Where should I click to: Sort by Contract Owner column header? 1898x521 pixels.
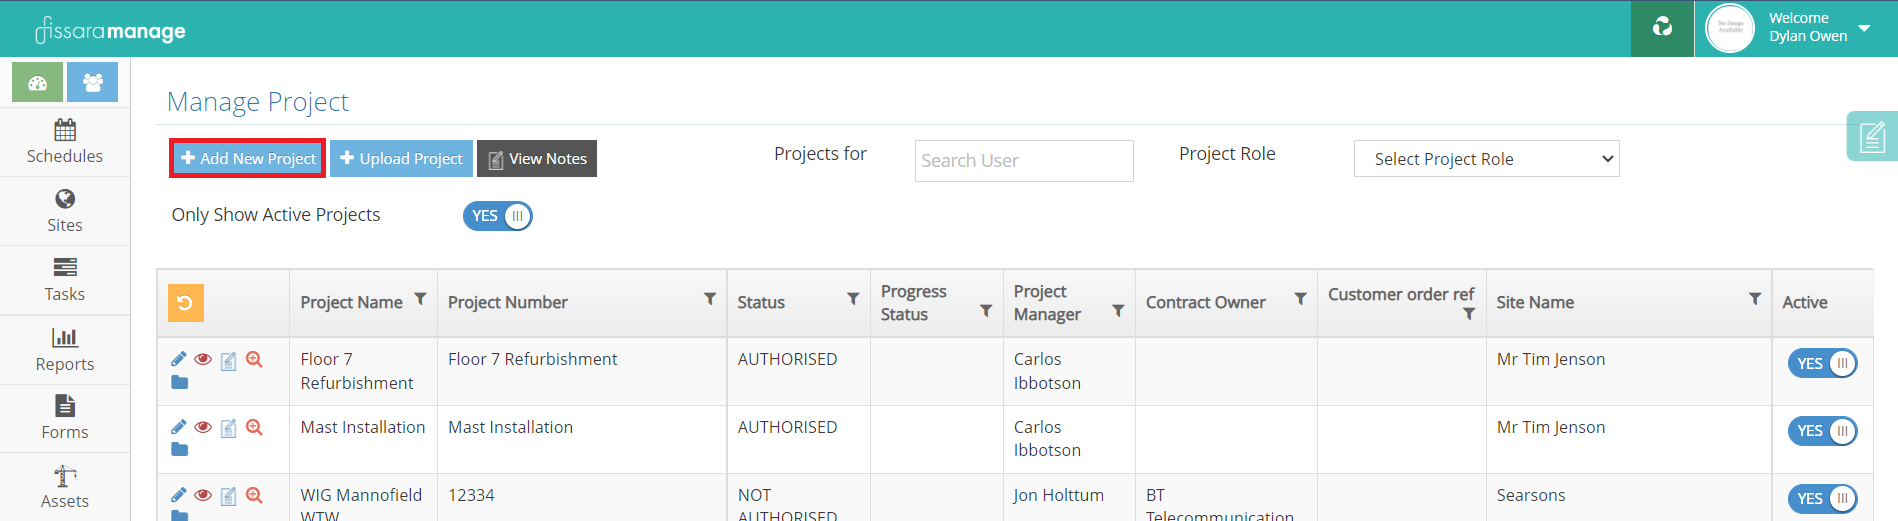[1205, 302]
